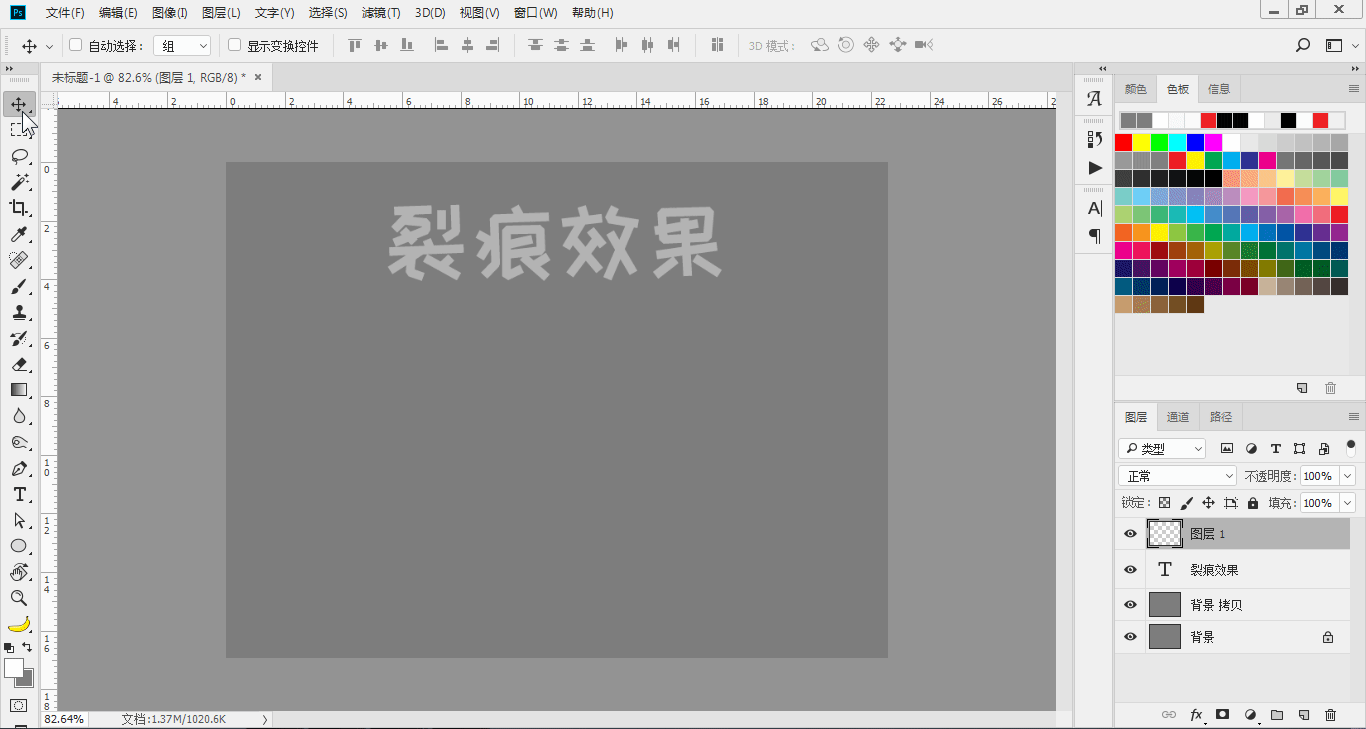This screenshot has height=729, width=1366.
Task: Hide the 裂痕效果 text layer
Action: [1130, 570]
